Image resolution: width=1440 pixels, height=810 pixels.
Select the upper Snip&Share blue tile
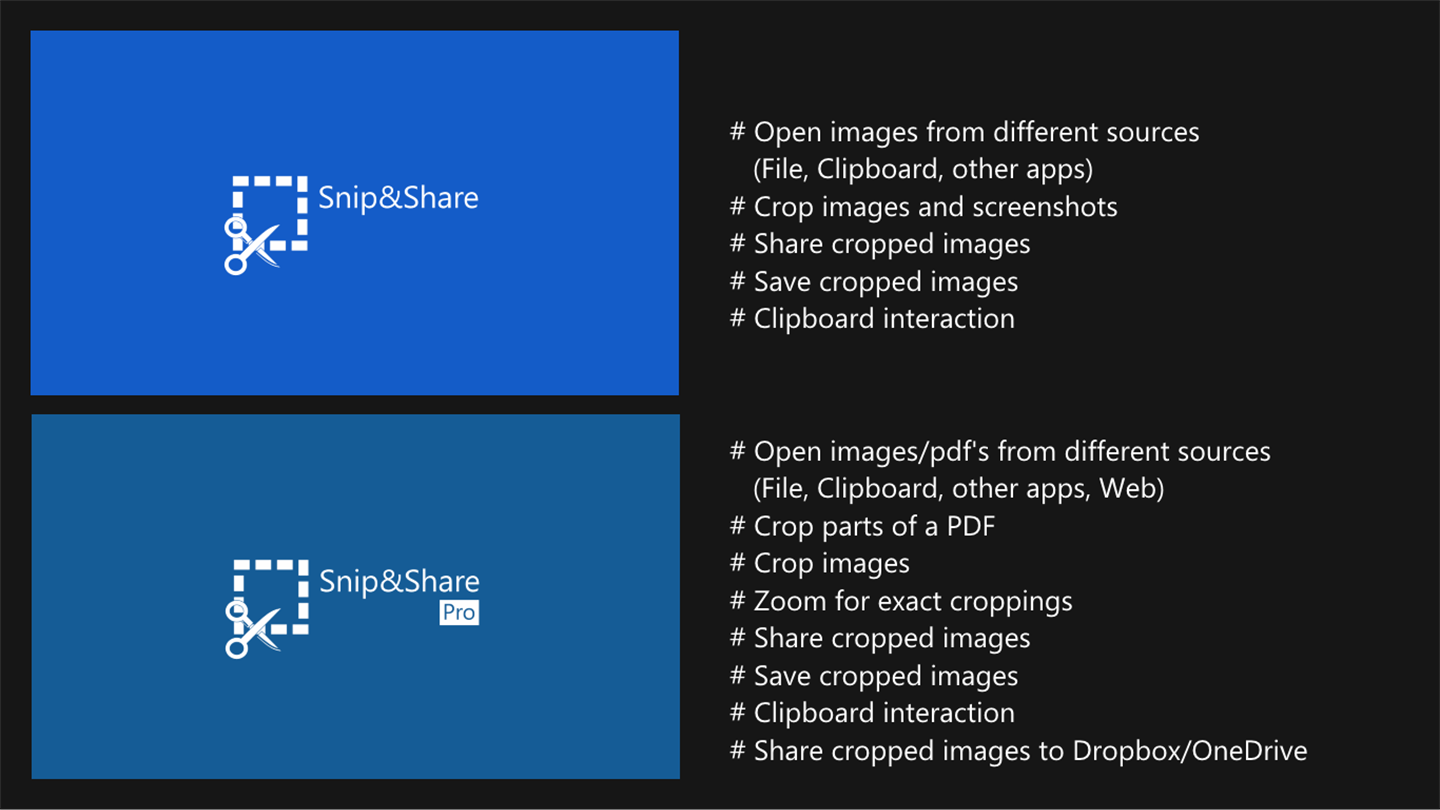click(355, 213)
